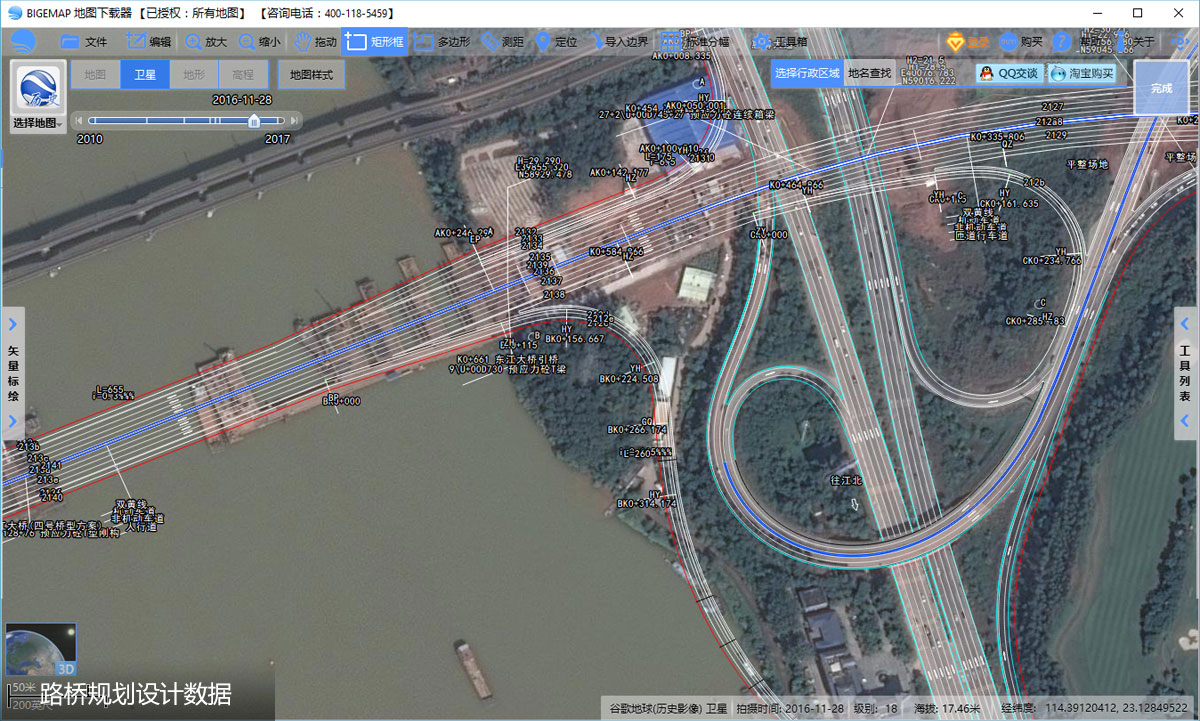
Task: Click the 矢量标绘 side panel label
Action: click(13, 373)
